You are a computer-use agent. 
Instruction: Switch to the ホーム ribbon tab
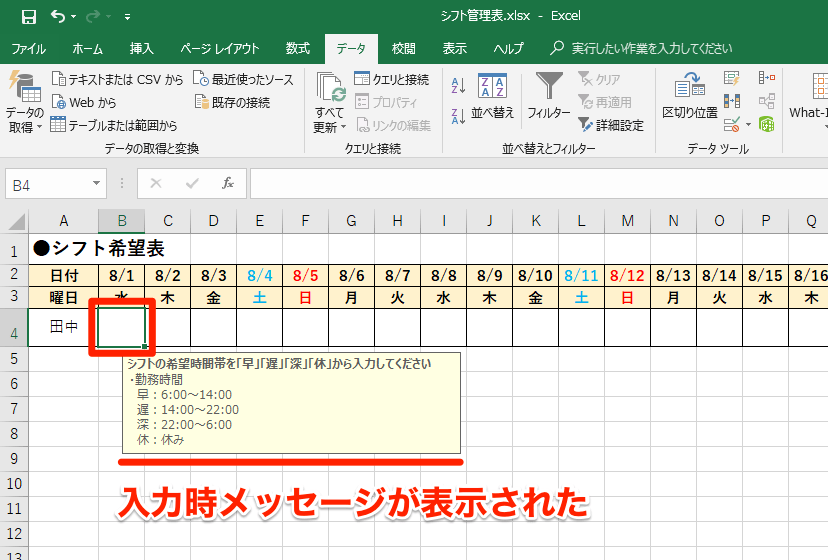(88, 49)
